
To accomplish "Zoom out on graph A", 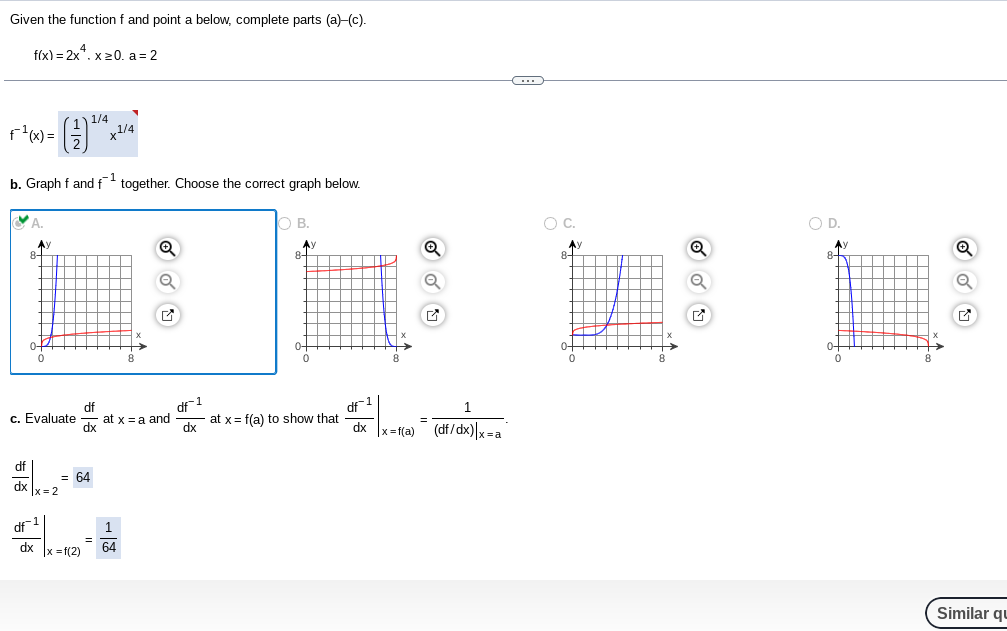I will pos(167,281).
